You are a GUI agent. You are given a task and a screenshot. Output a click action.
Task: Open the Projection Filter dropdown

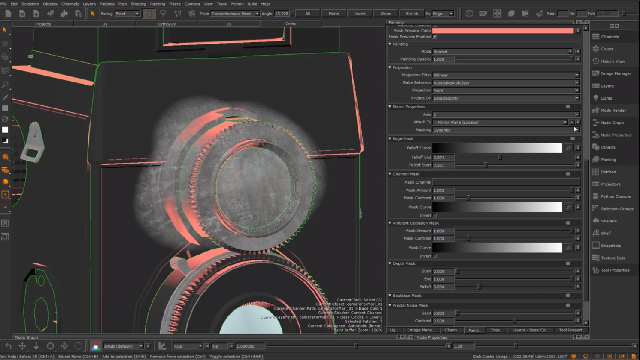[506, 75]
